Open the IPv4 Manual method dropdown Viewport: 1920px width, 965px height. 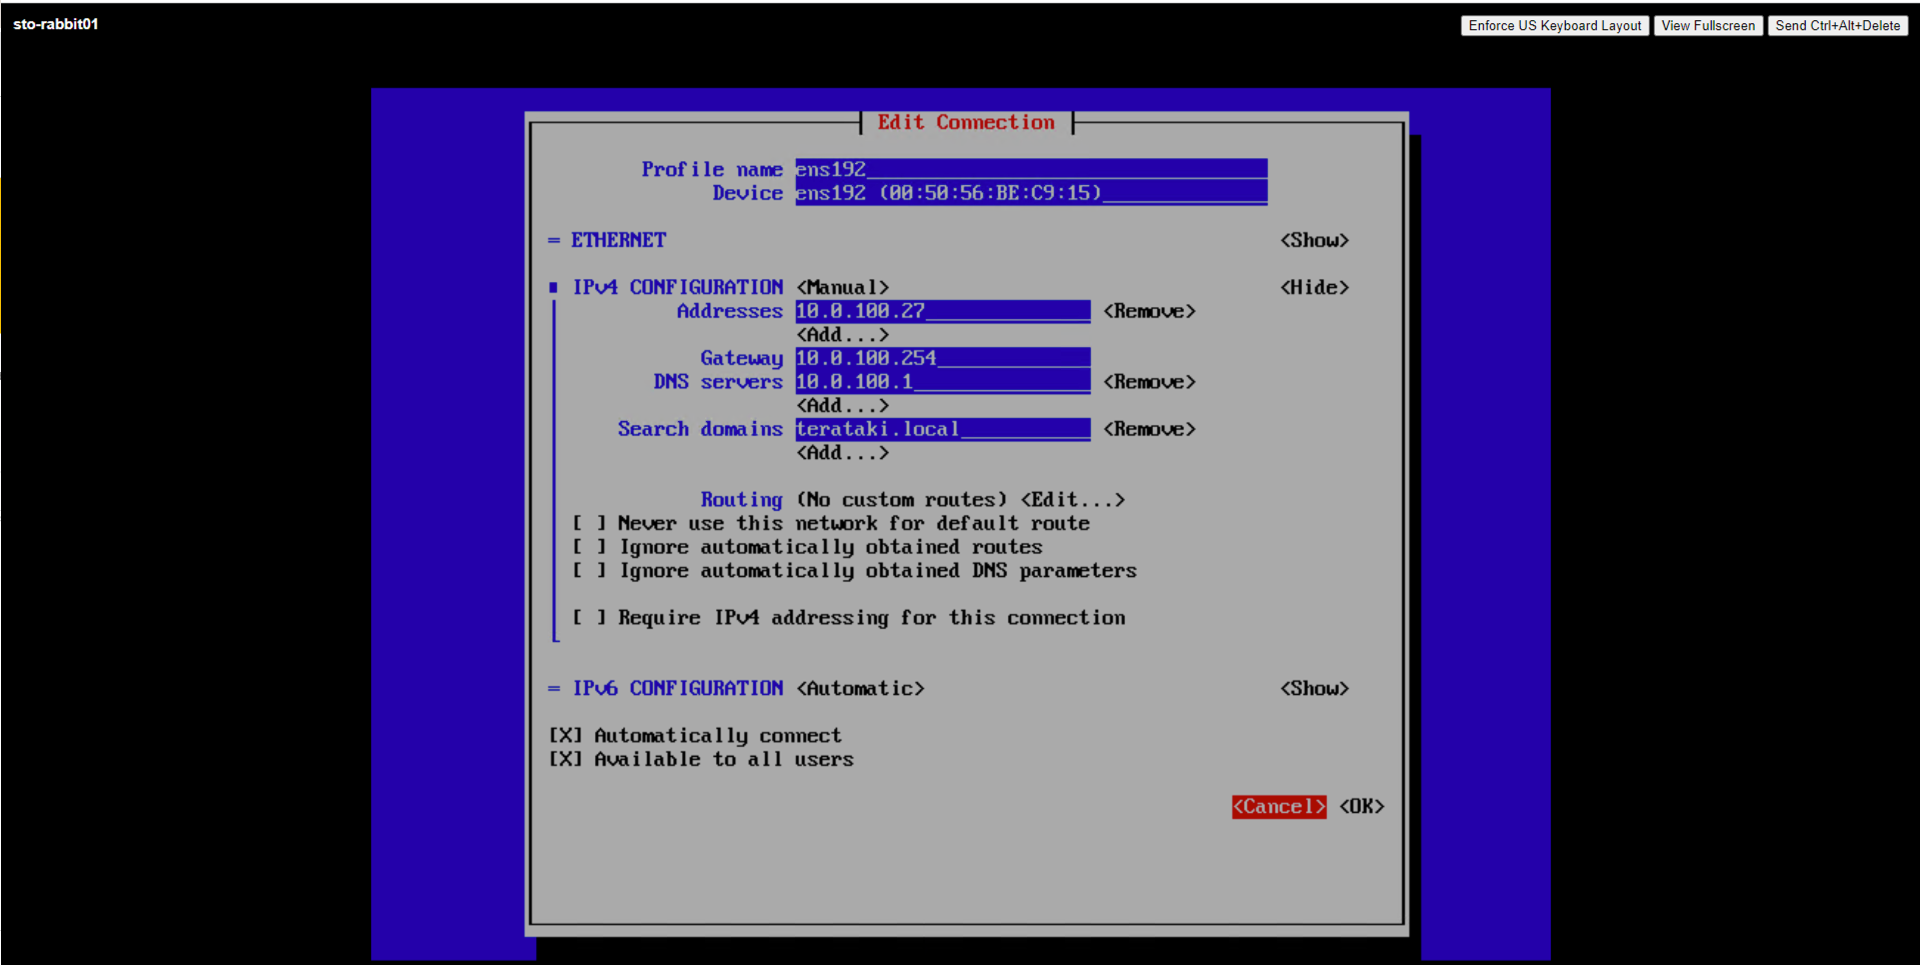842,287
